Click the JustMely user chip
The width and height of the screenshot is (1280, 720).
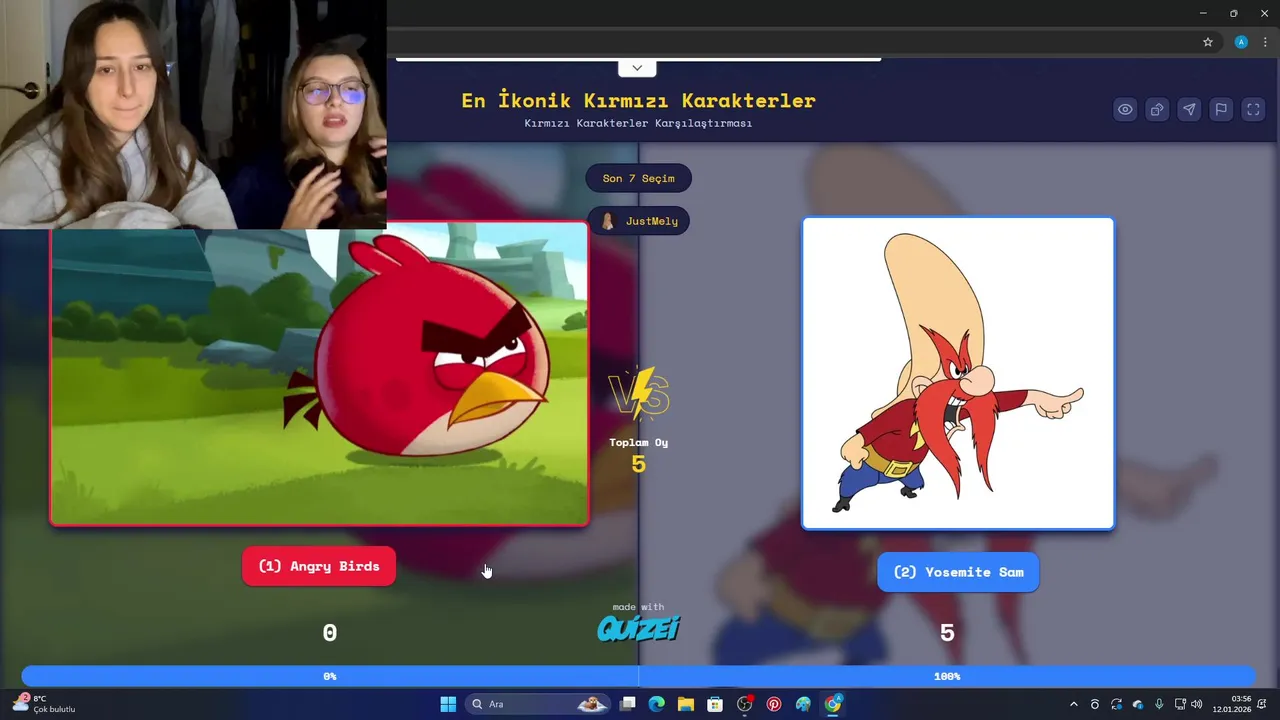click(638, 221)
